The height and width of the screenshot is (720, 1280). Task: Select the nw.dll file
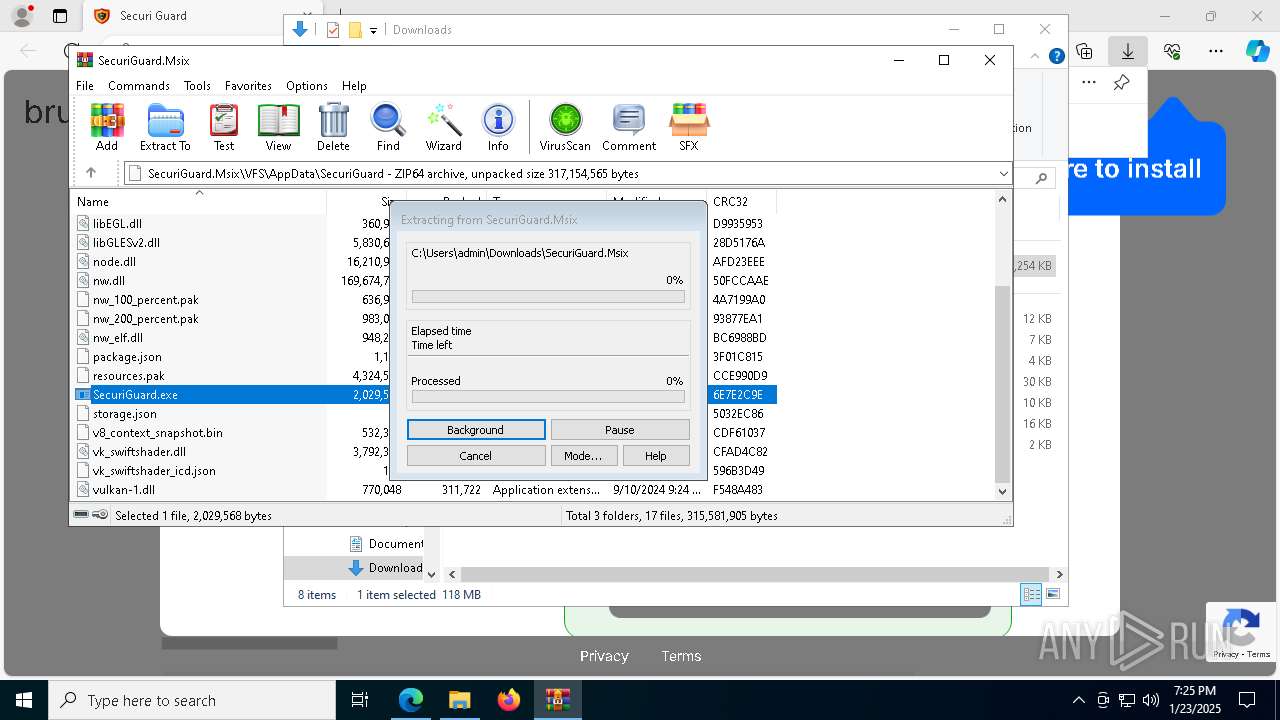coord(109,281)
